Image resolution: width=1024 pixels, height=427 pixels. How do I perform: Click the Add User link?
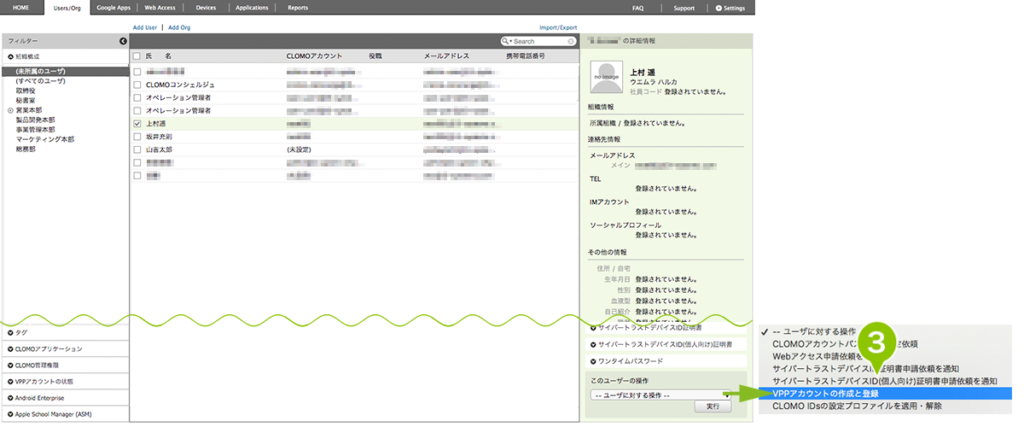click(x=145, y=28)
